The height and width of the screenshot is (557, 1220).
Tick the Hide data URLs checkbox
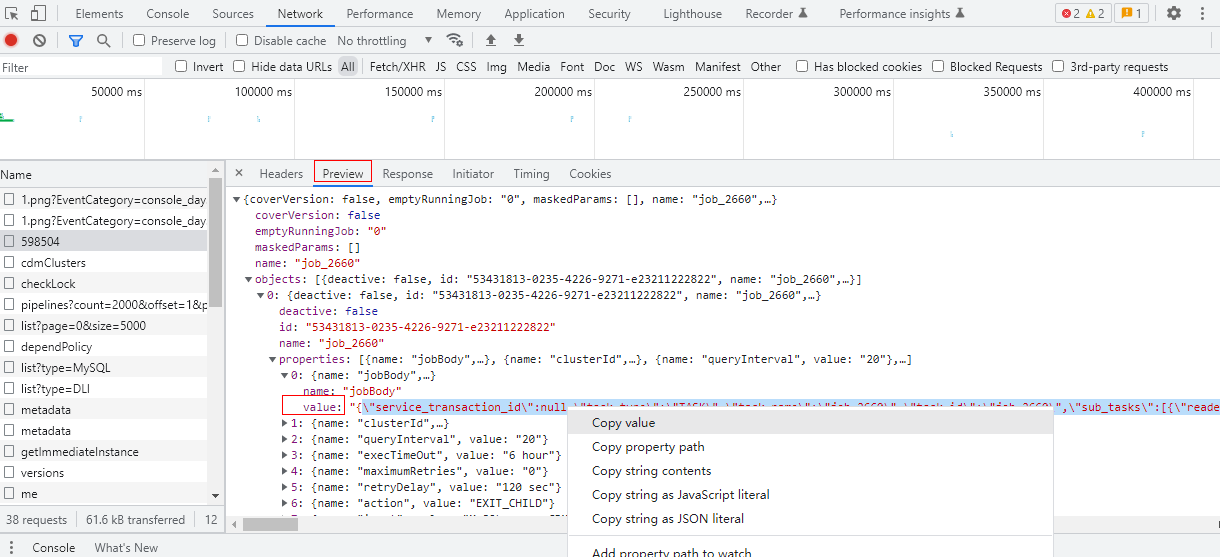[x=239, y=67]
